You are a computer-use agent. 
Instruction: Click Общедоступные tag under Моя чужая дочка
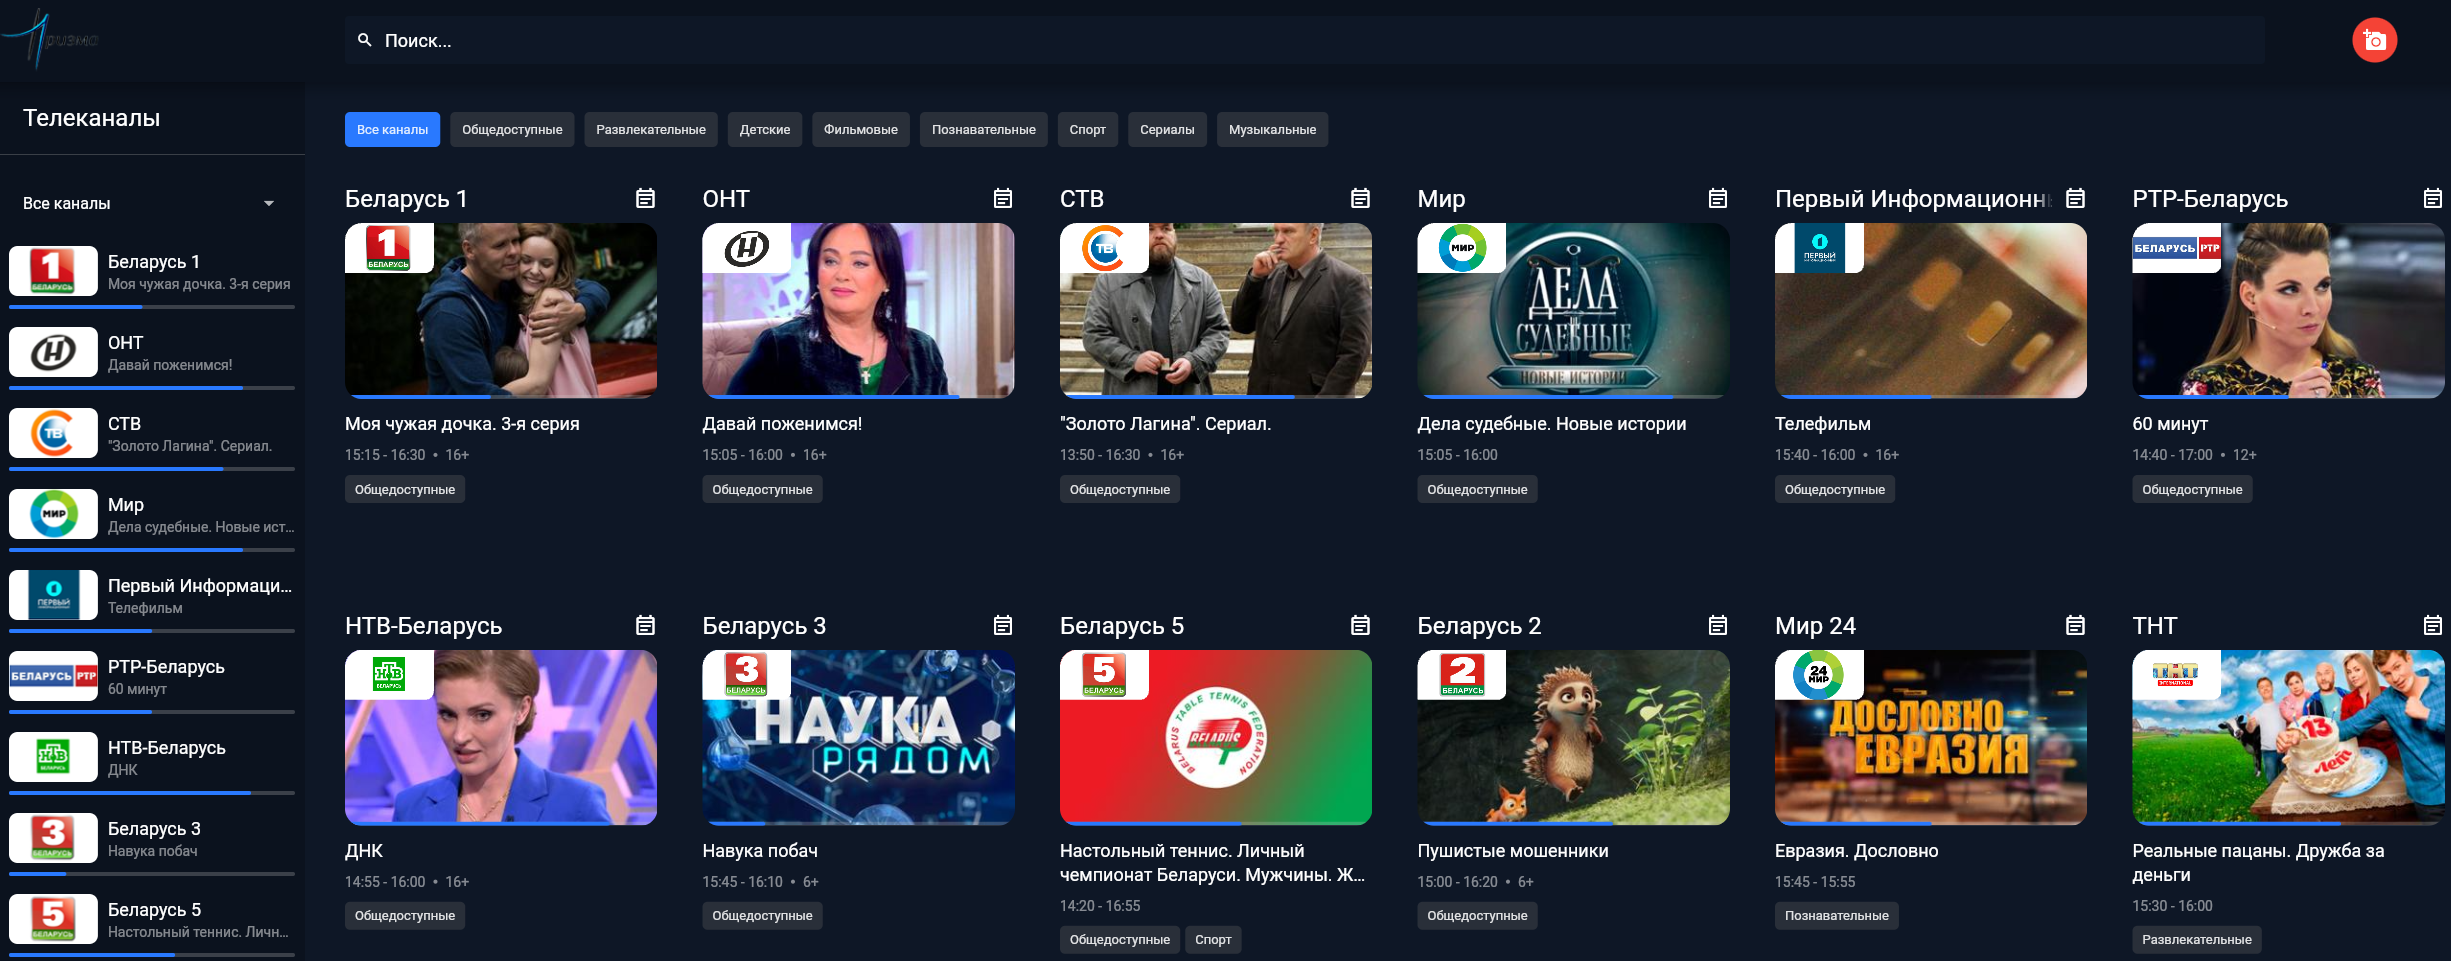pos(405,489)
